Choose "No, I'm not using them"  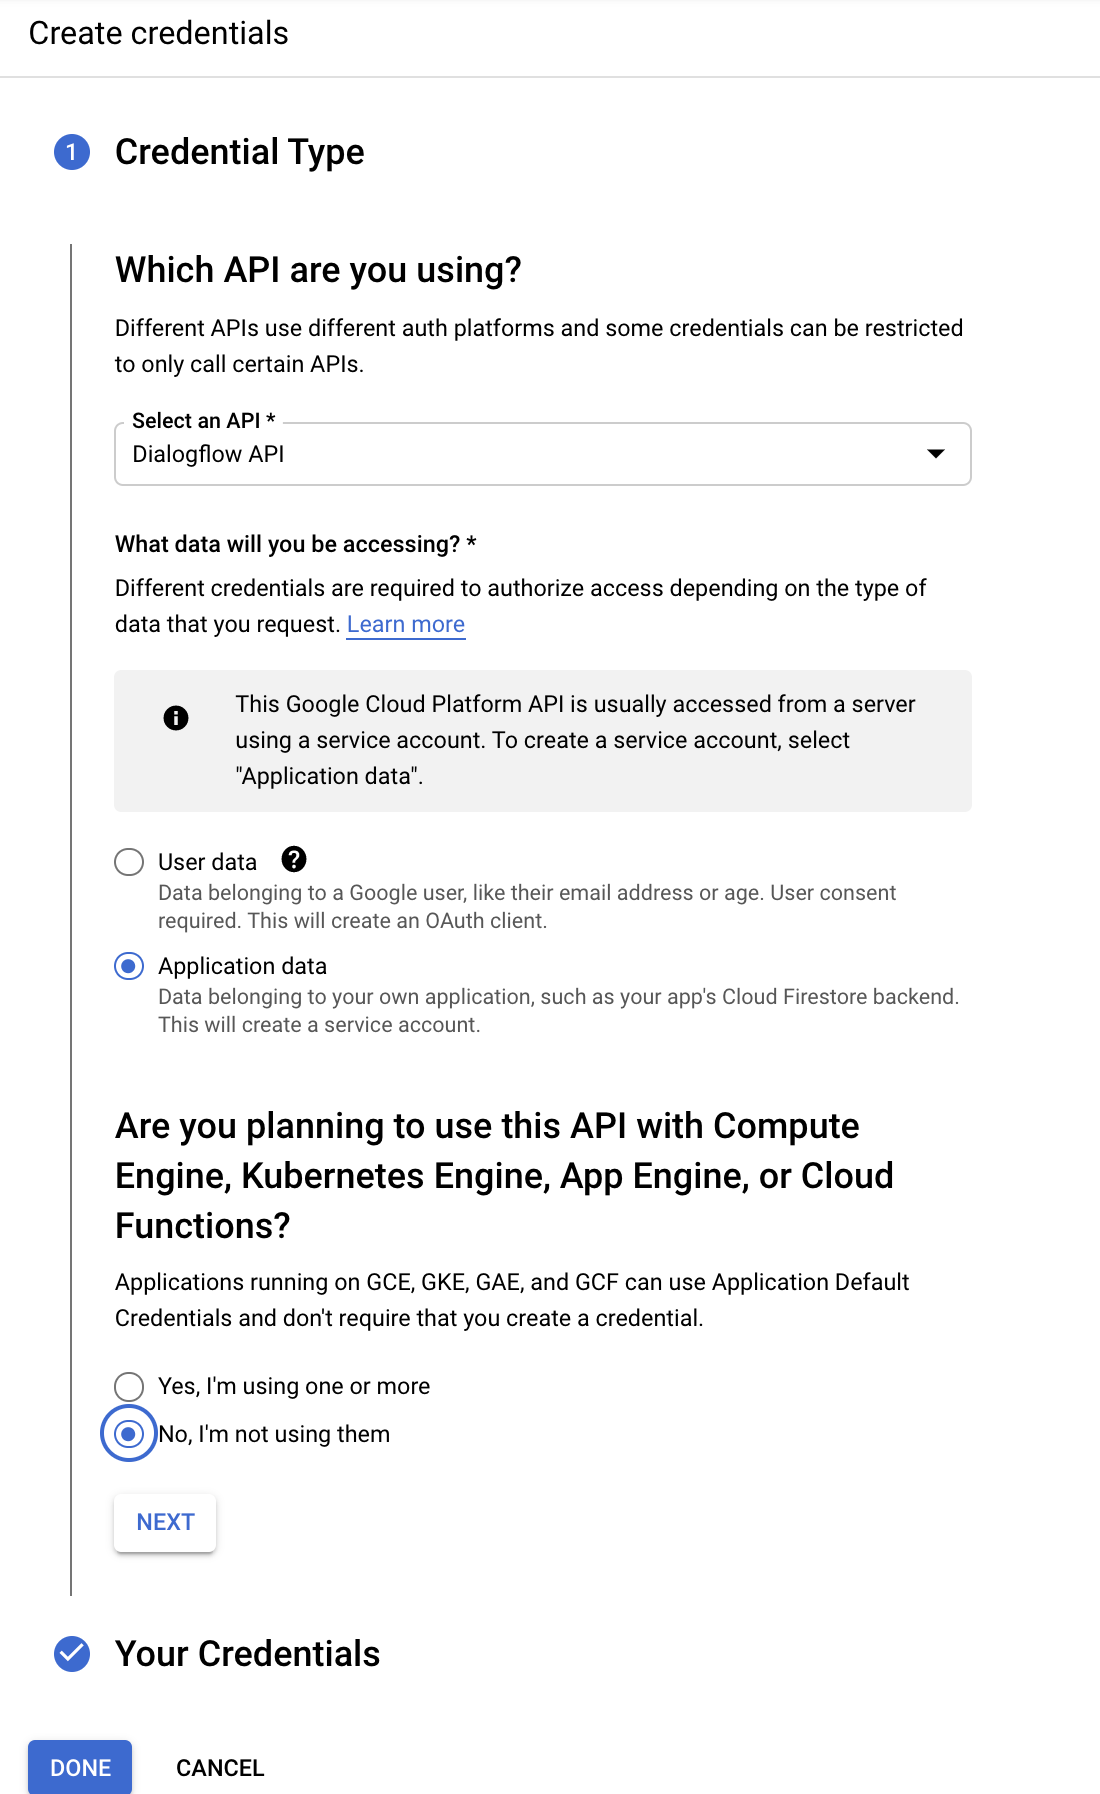pyautogui.click(x=128, y=1434)
